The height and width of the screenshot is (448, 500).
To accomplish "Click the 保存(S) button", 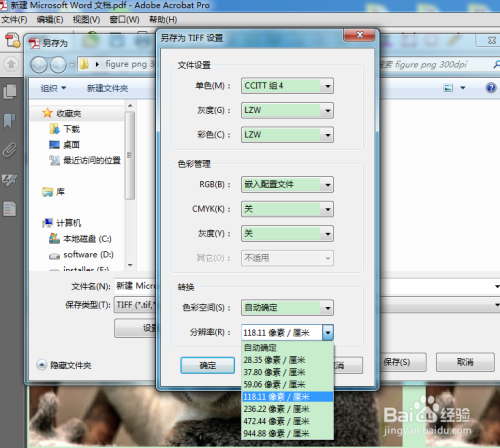I will (x=403, y=362).
